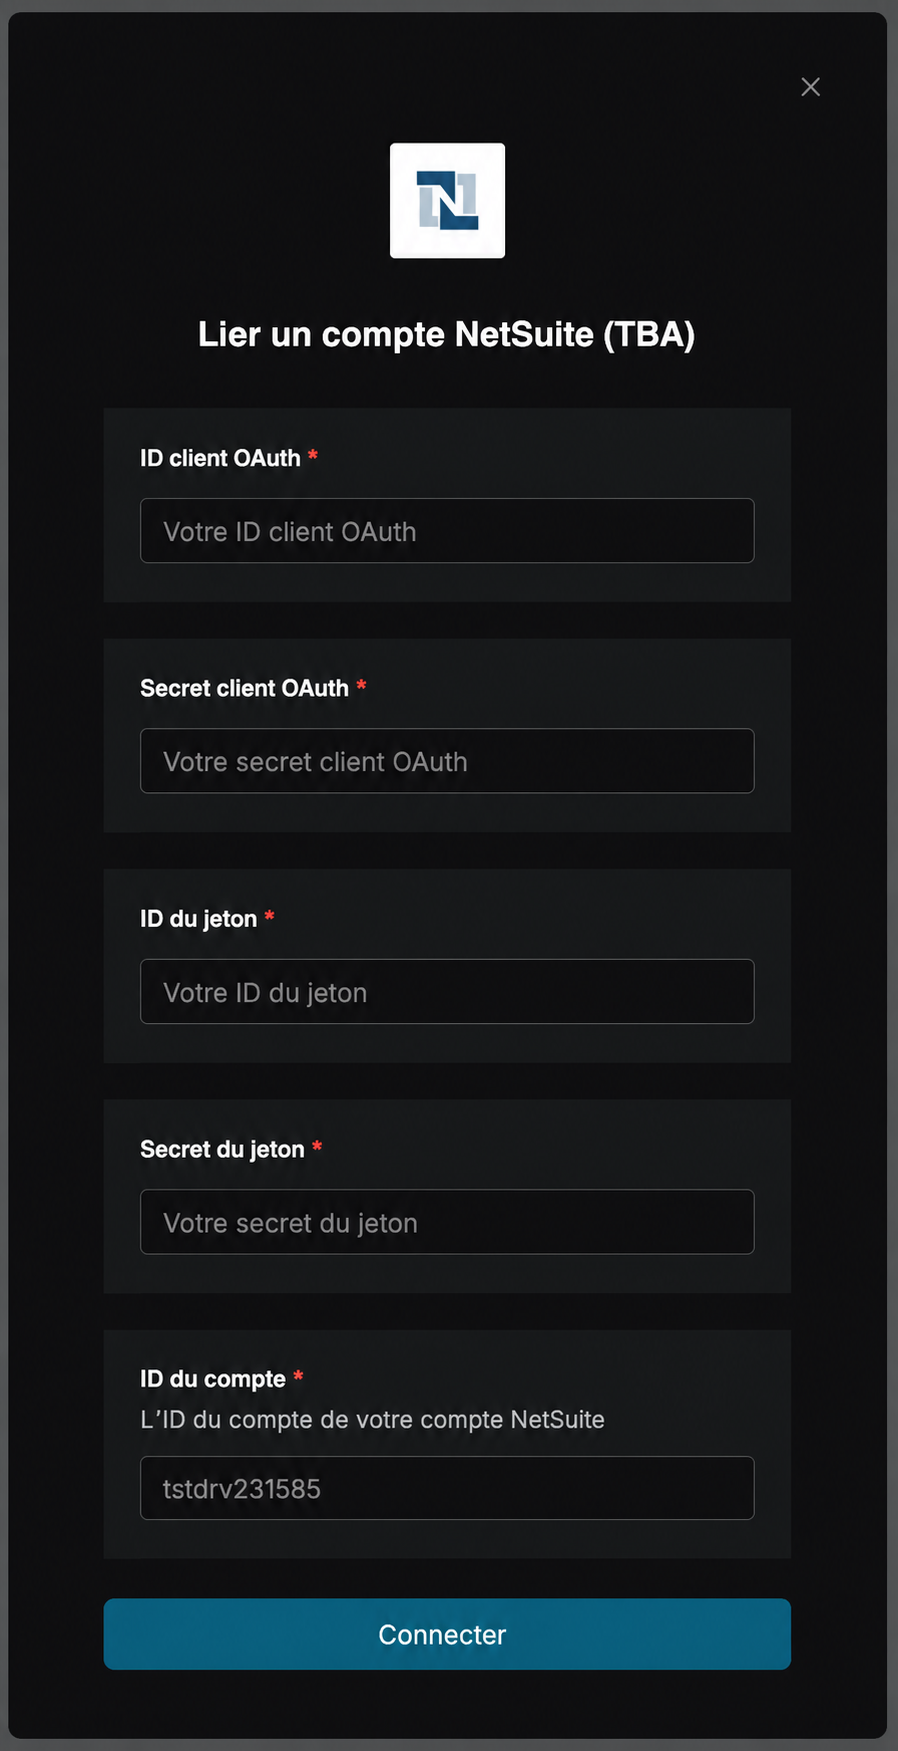Screen dimensions: 898x1751
Task: Click the account ID field with tstdrv231585
Action: click(x=447, y=1488)
